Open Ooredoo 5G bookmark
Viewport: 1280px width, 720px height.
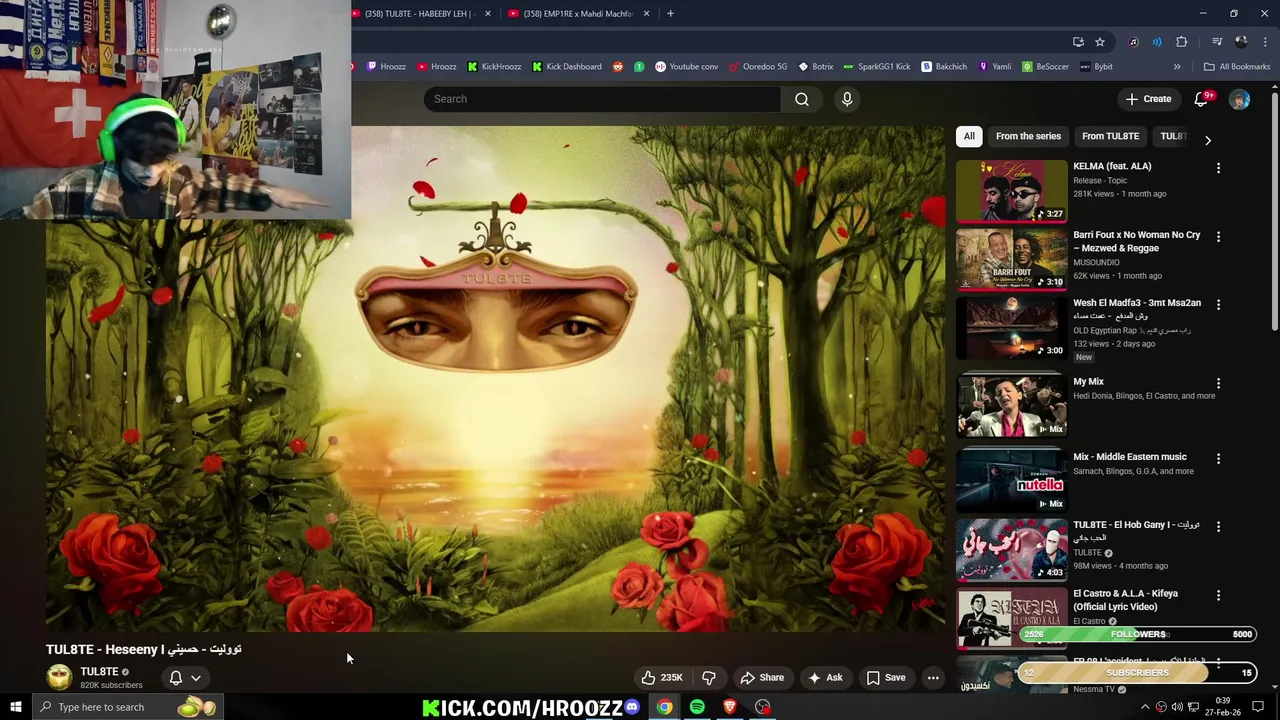pos(757,67)
